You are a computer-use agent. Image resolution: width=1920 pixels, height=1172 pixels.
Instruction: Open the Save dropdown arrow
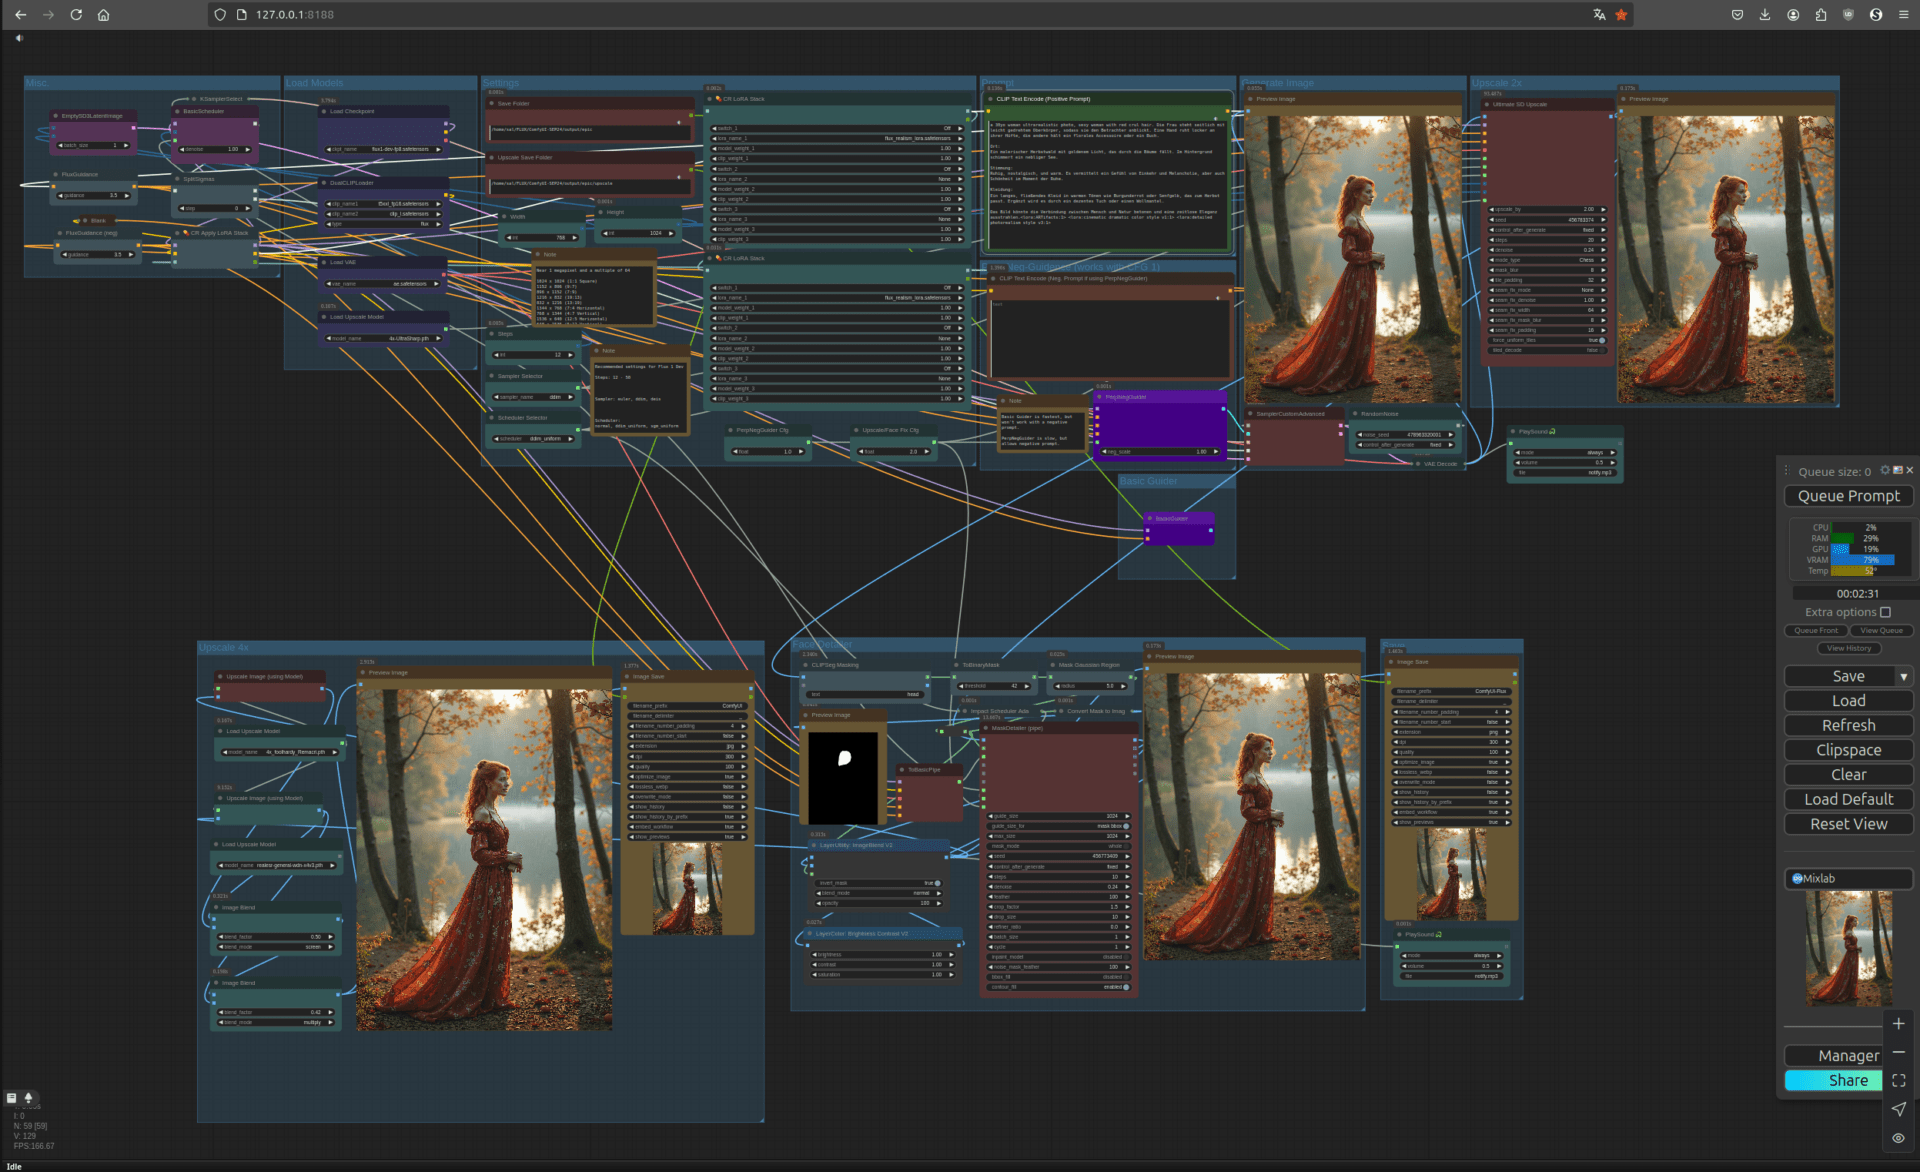(x=1903, y=677)
